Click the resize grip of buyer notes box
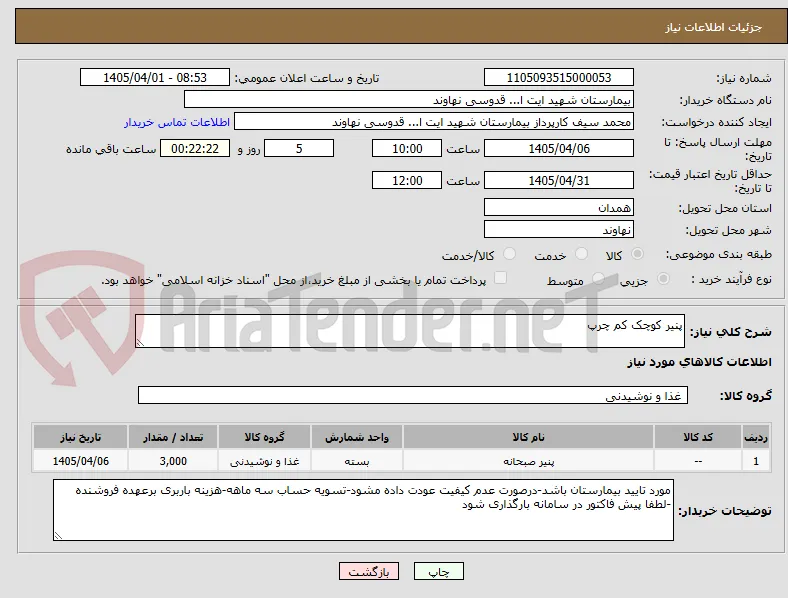The image size is (788, 598). point(58,536)
